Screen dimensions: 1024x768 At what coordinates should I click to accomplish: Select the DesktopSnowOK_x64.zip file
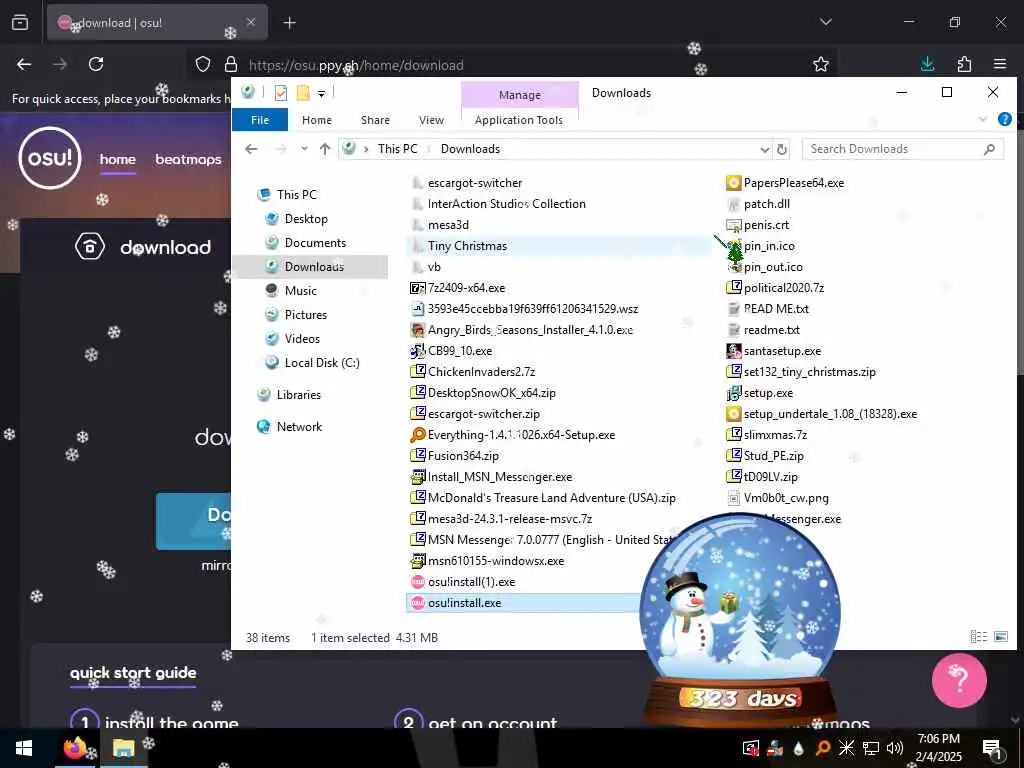click(x=491, y=393)
